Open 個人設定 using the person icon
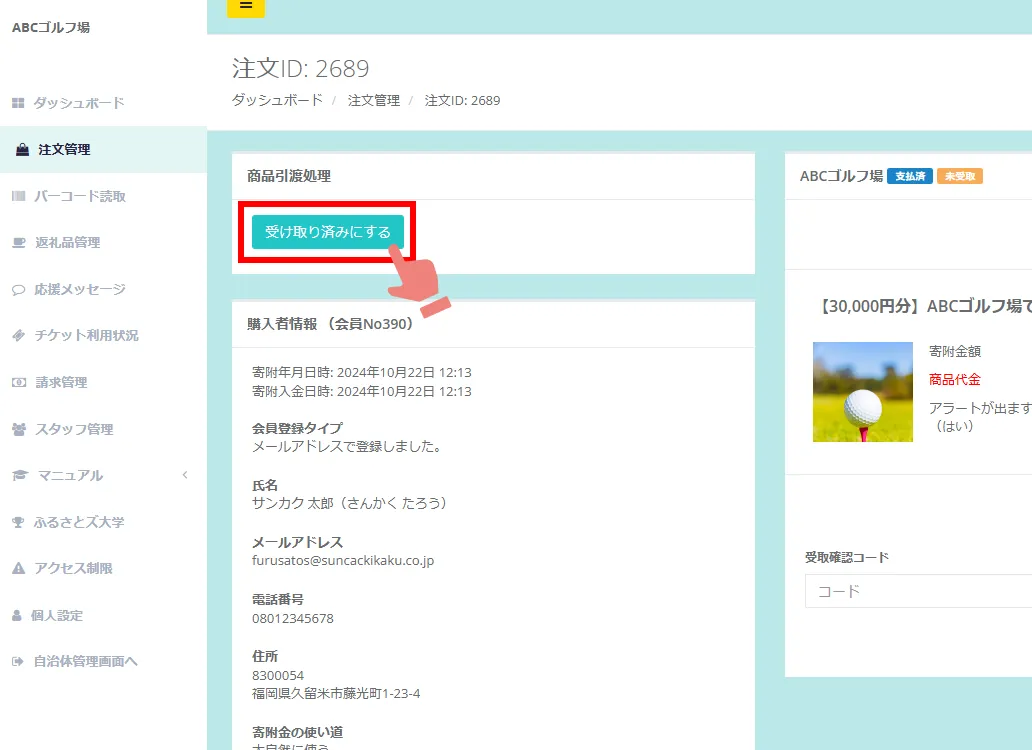Screen dimensions: 1032x750 (18, 615)
